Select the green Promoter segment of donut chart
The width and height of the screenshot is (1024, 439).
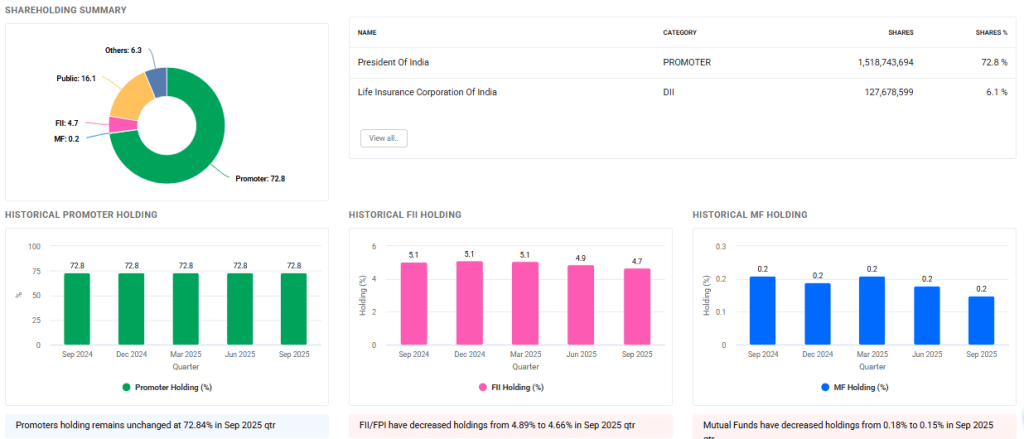190,160
